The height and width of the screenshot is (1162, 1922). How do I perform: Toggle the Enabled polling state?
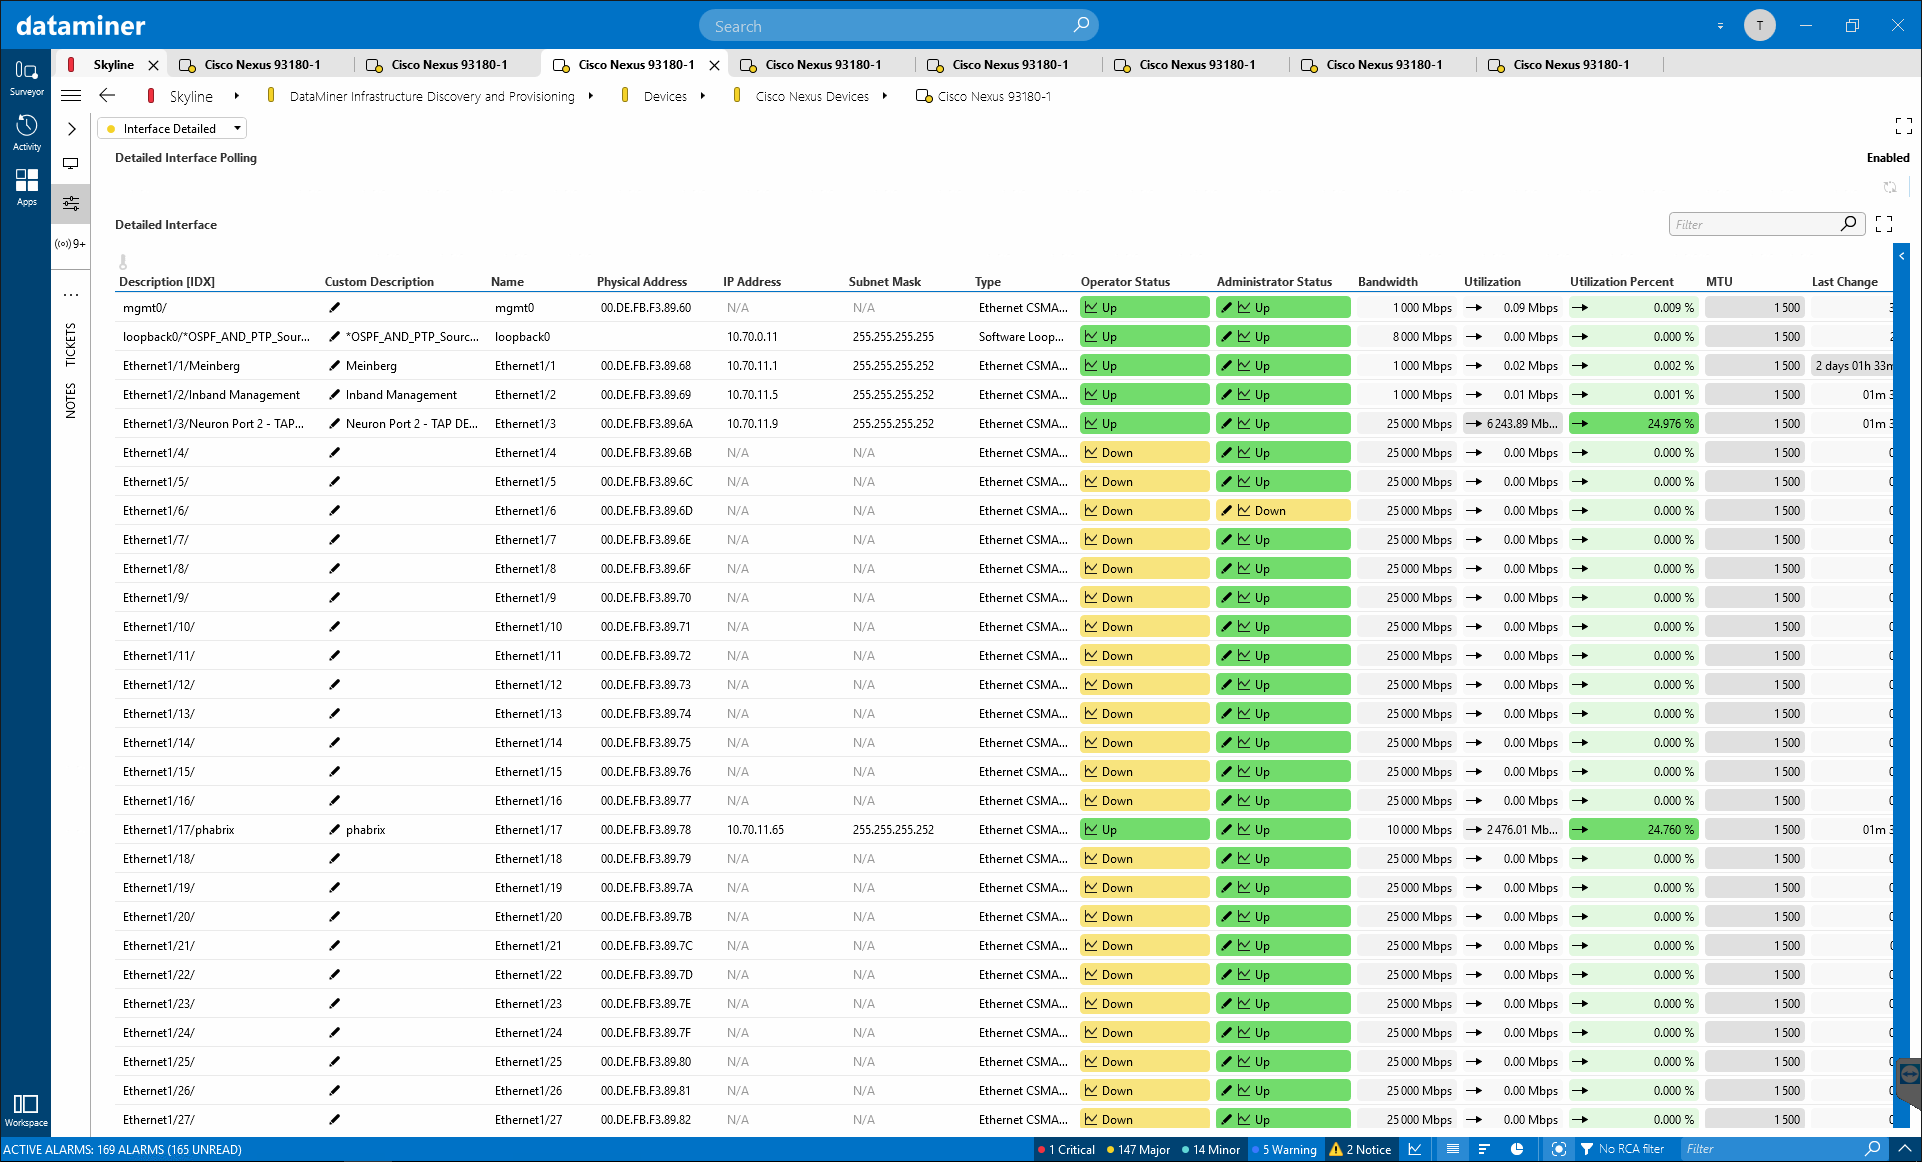(x=1887, y=157)
